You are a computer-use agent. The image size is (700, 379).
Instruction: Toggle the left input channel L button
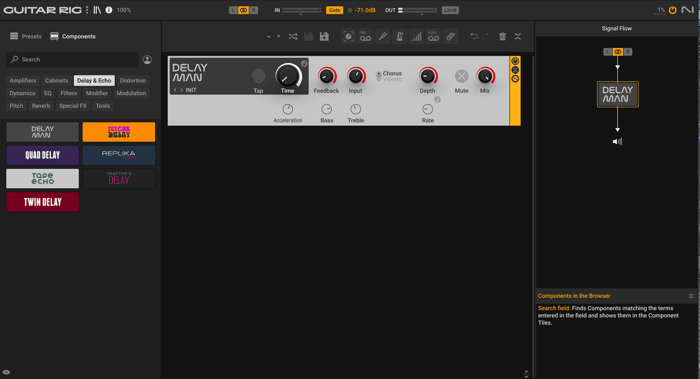point(233,10)
